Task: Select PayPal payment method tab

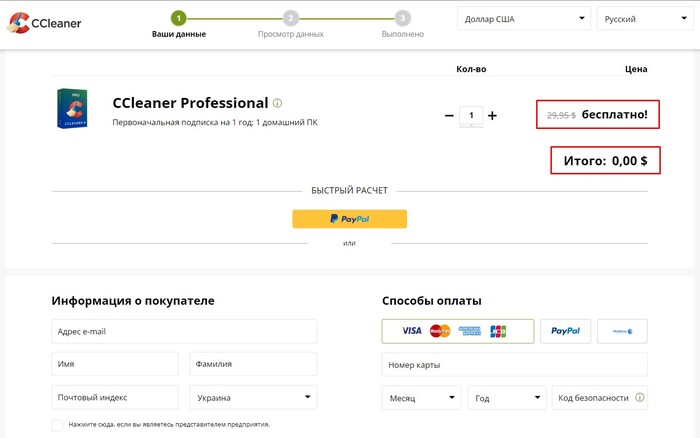Action: [565, 331]
